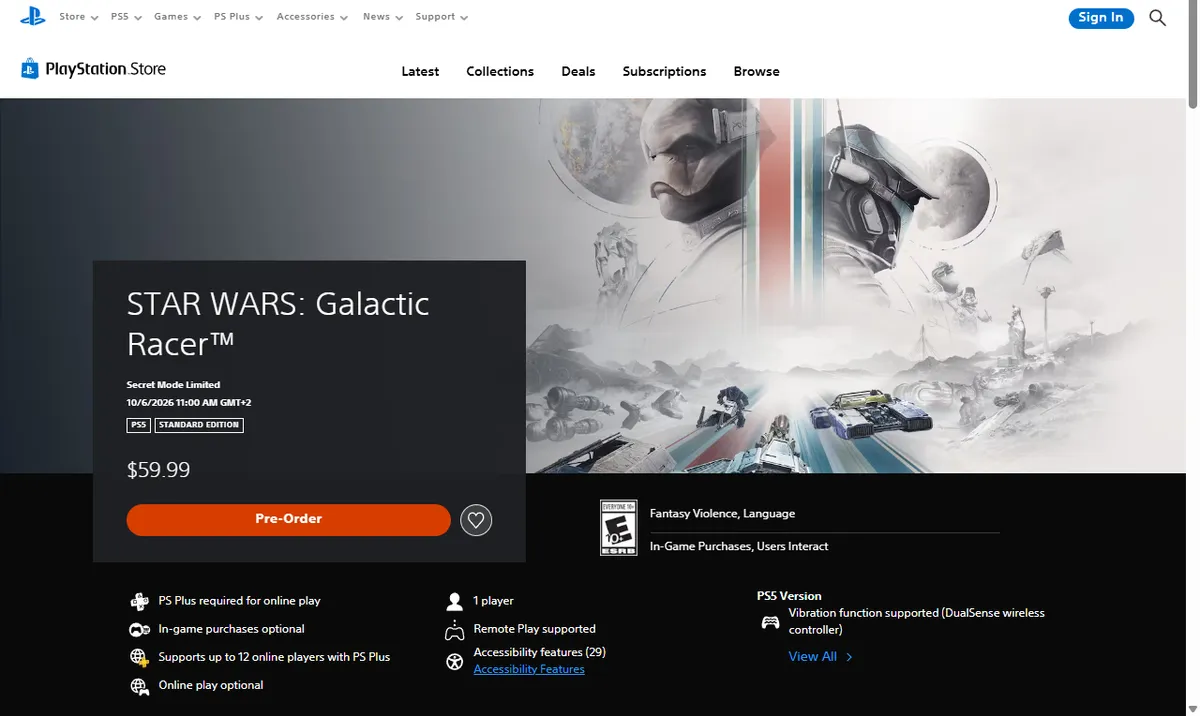Click the $59.99 price text

(158, 469)
